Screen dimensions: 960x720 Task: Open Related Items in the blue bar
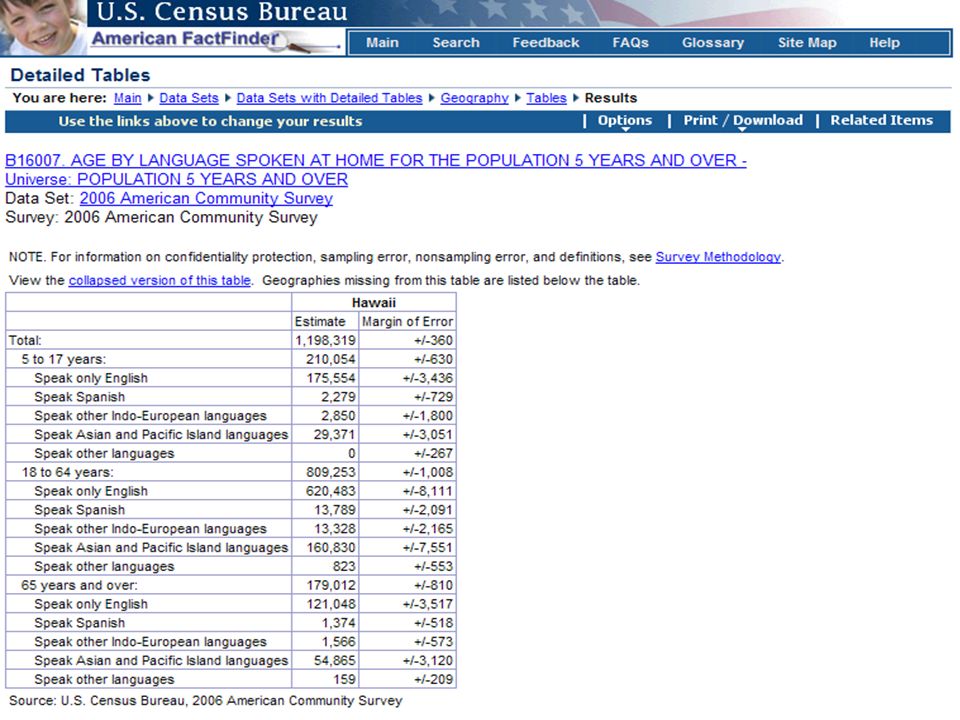coord(882,121)
